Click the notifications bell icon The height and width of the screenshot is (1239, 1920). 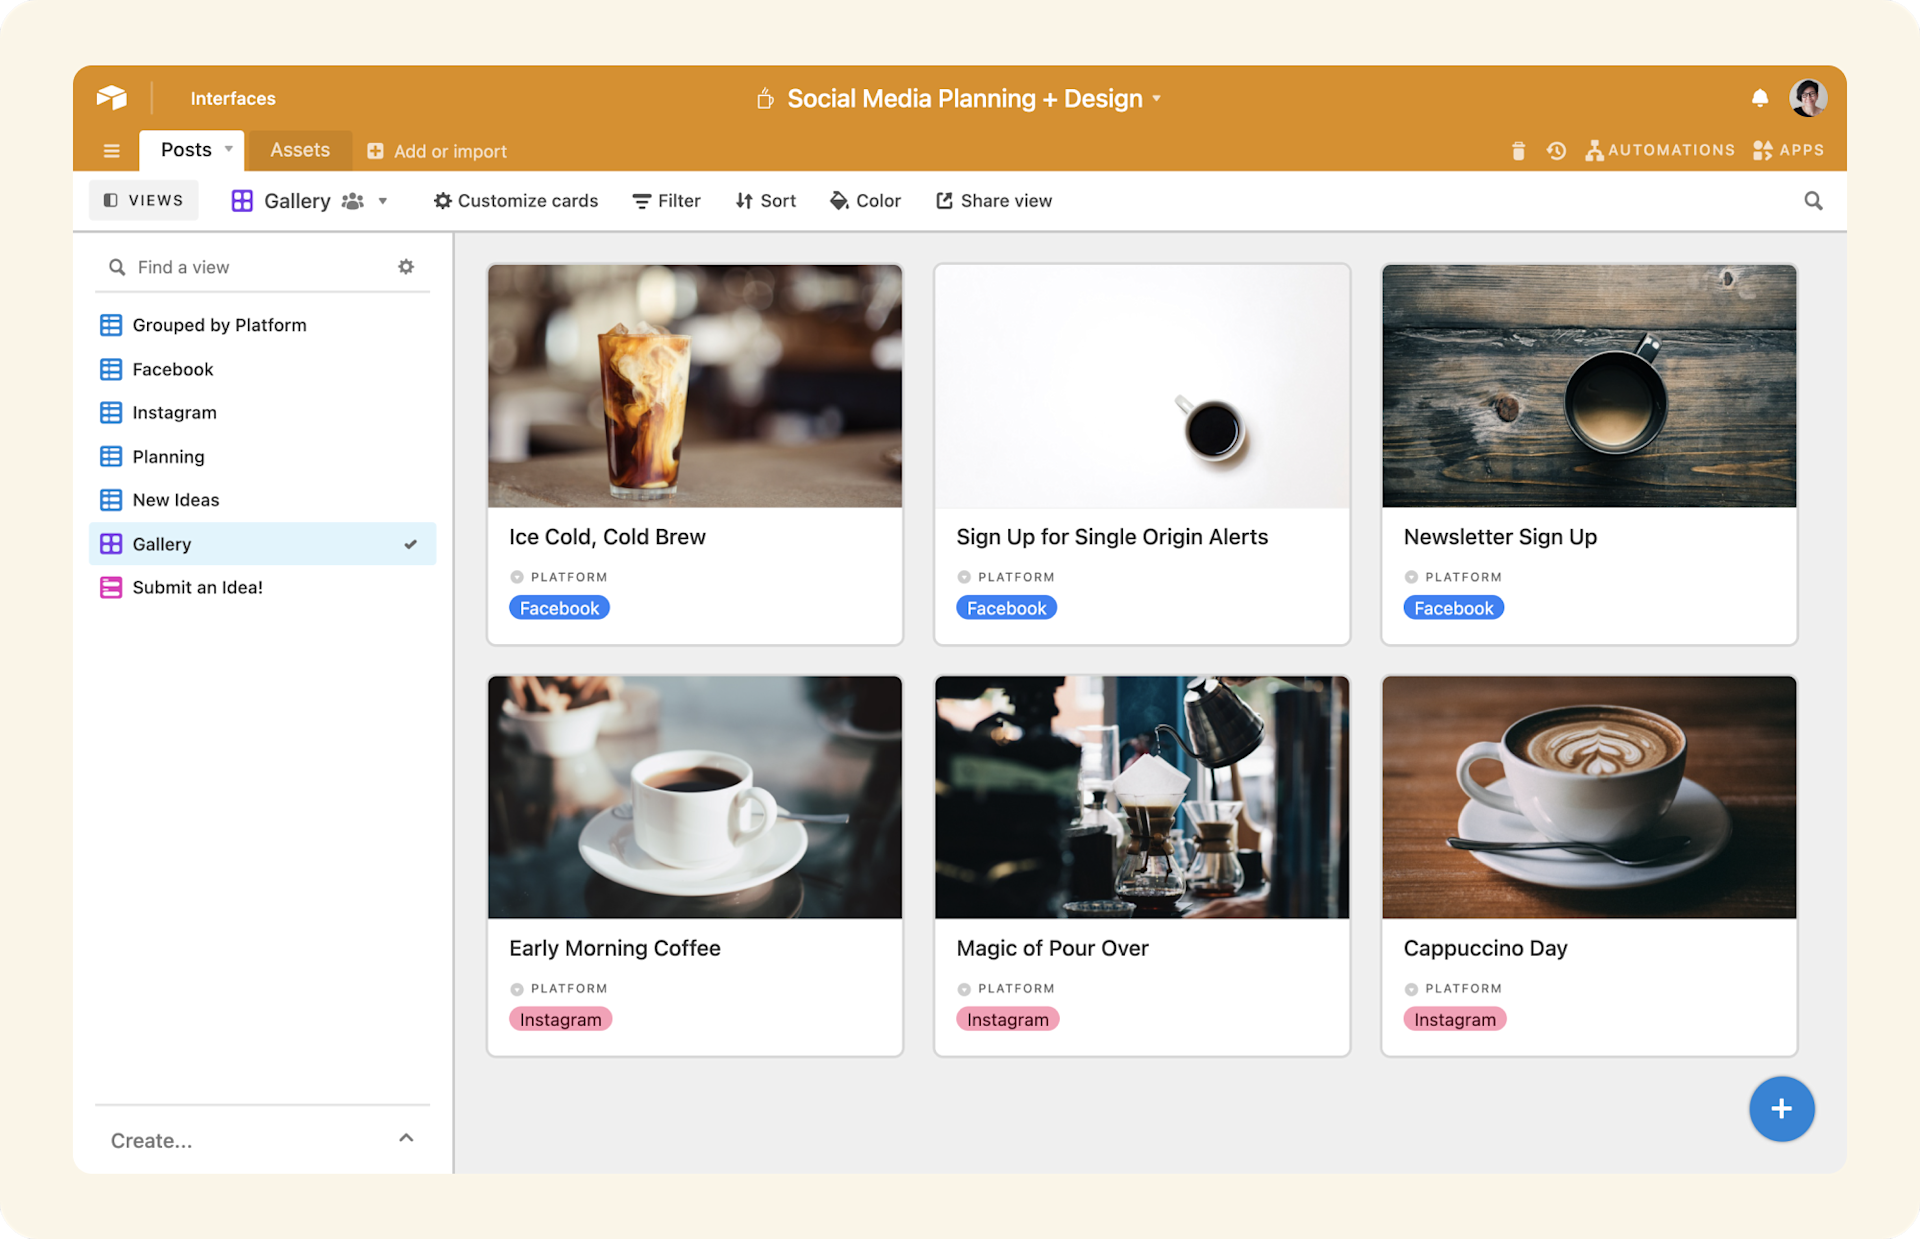click(x=1759, y=98)
